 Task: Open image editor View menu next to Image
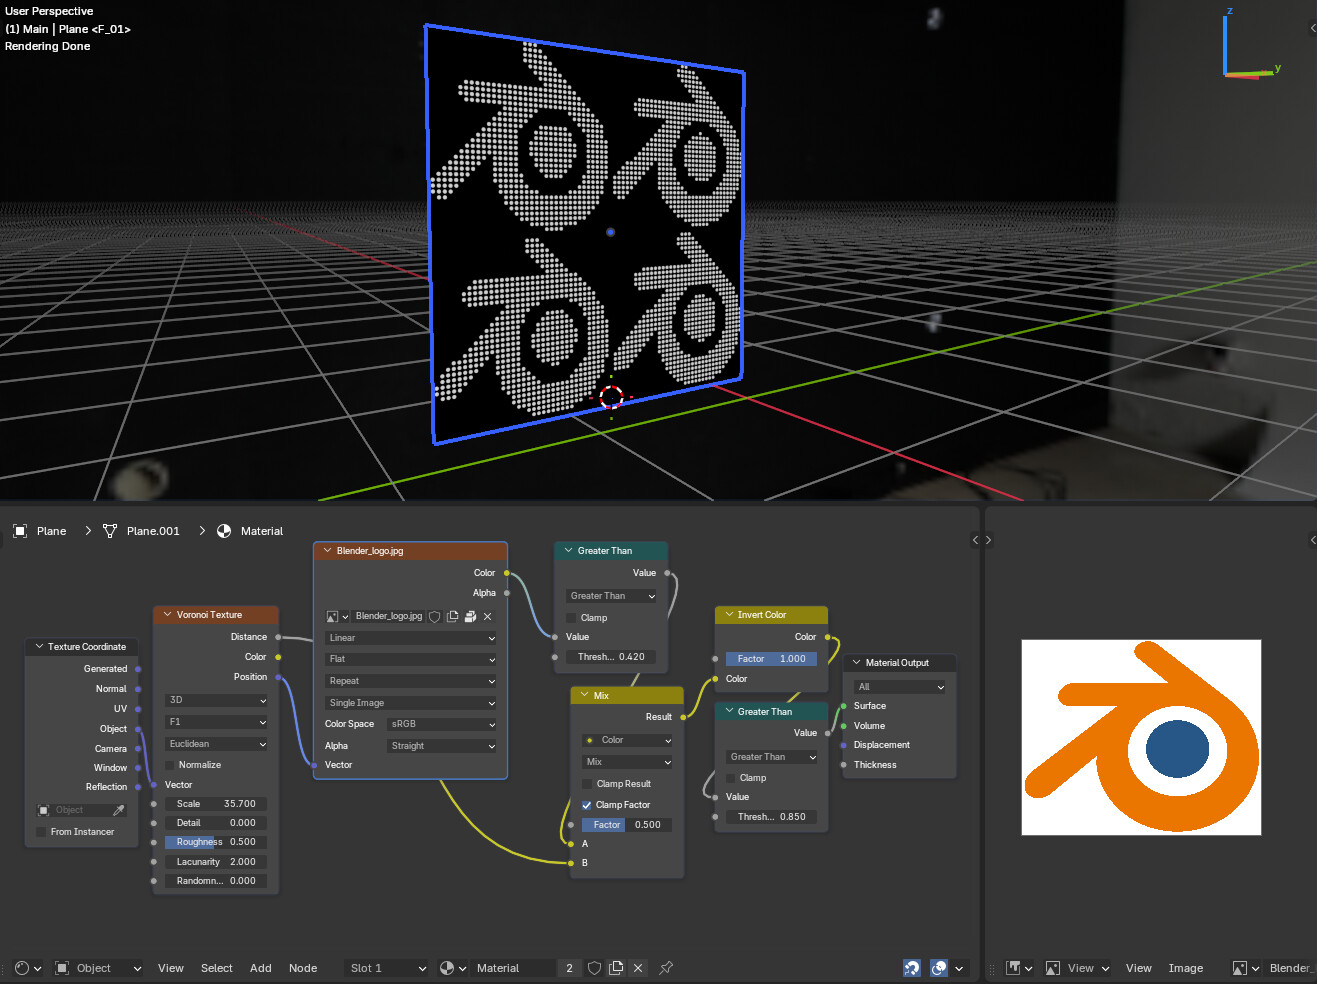(1139, 968)
